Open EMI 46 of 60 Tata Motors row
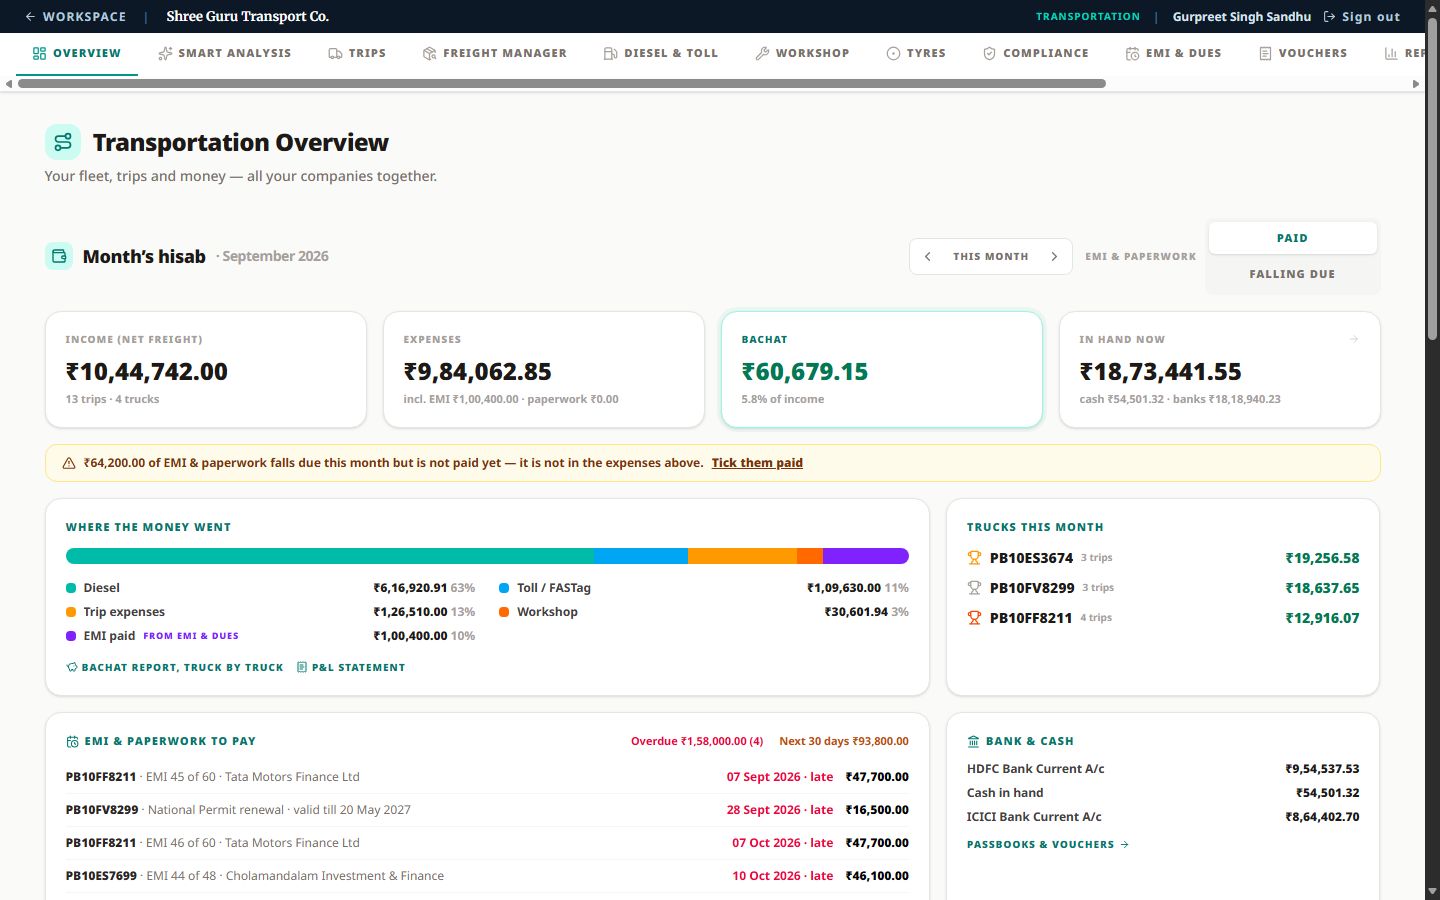 tap(487, 843)
